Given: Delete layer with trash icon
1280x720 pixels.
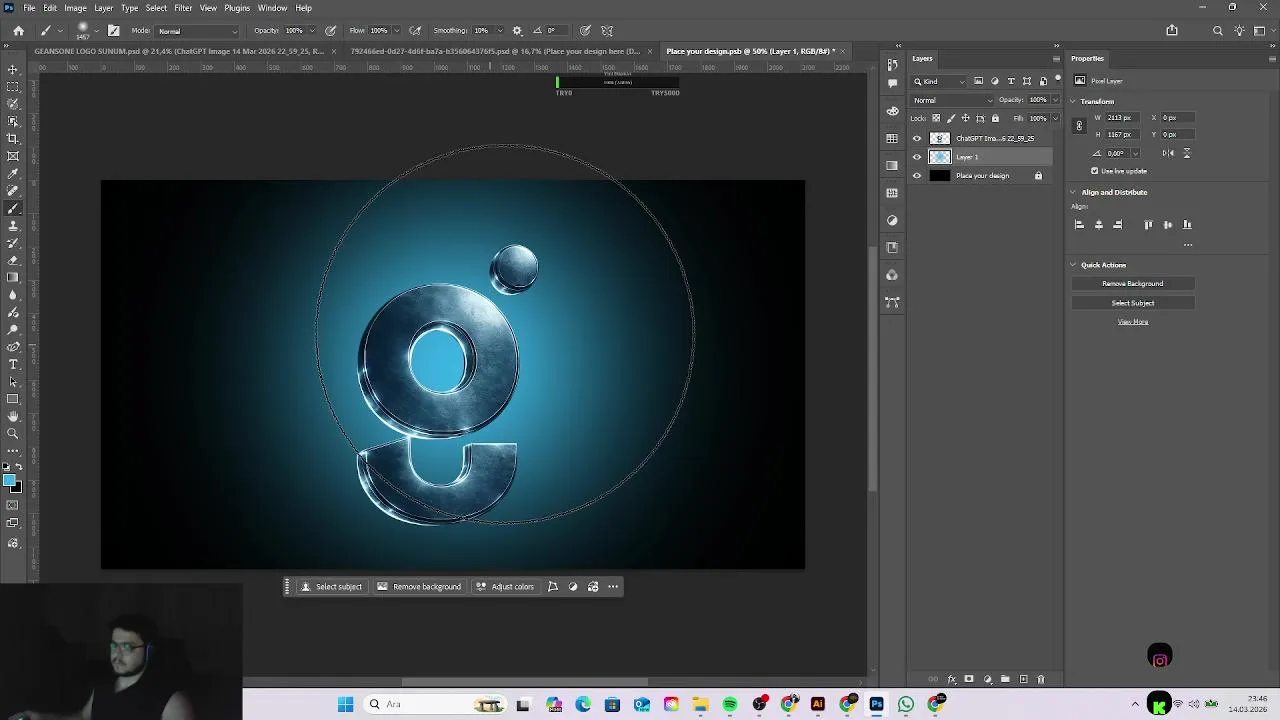Looking at the screenshot, I should [x=1041, y=680].
